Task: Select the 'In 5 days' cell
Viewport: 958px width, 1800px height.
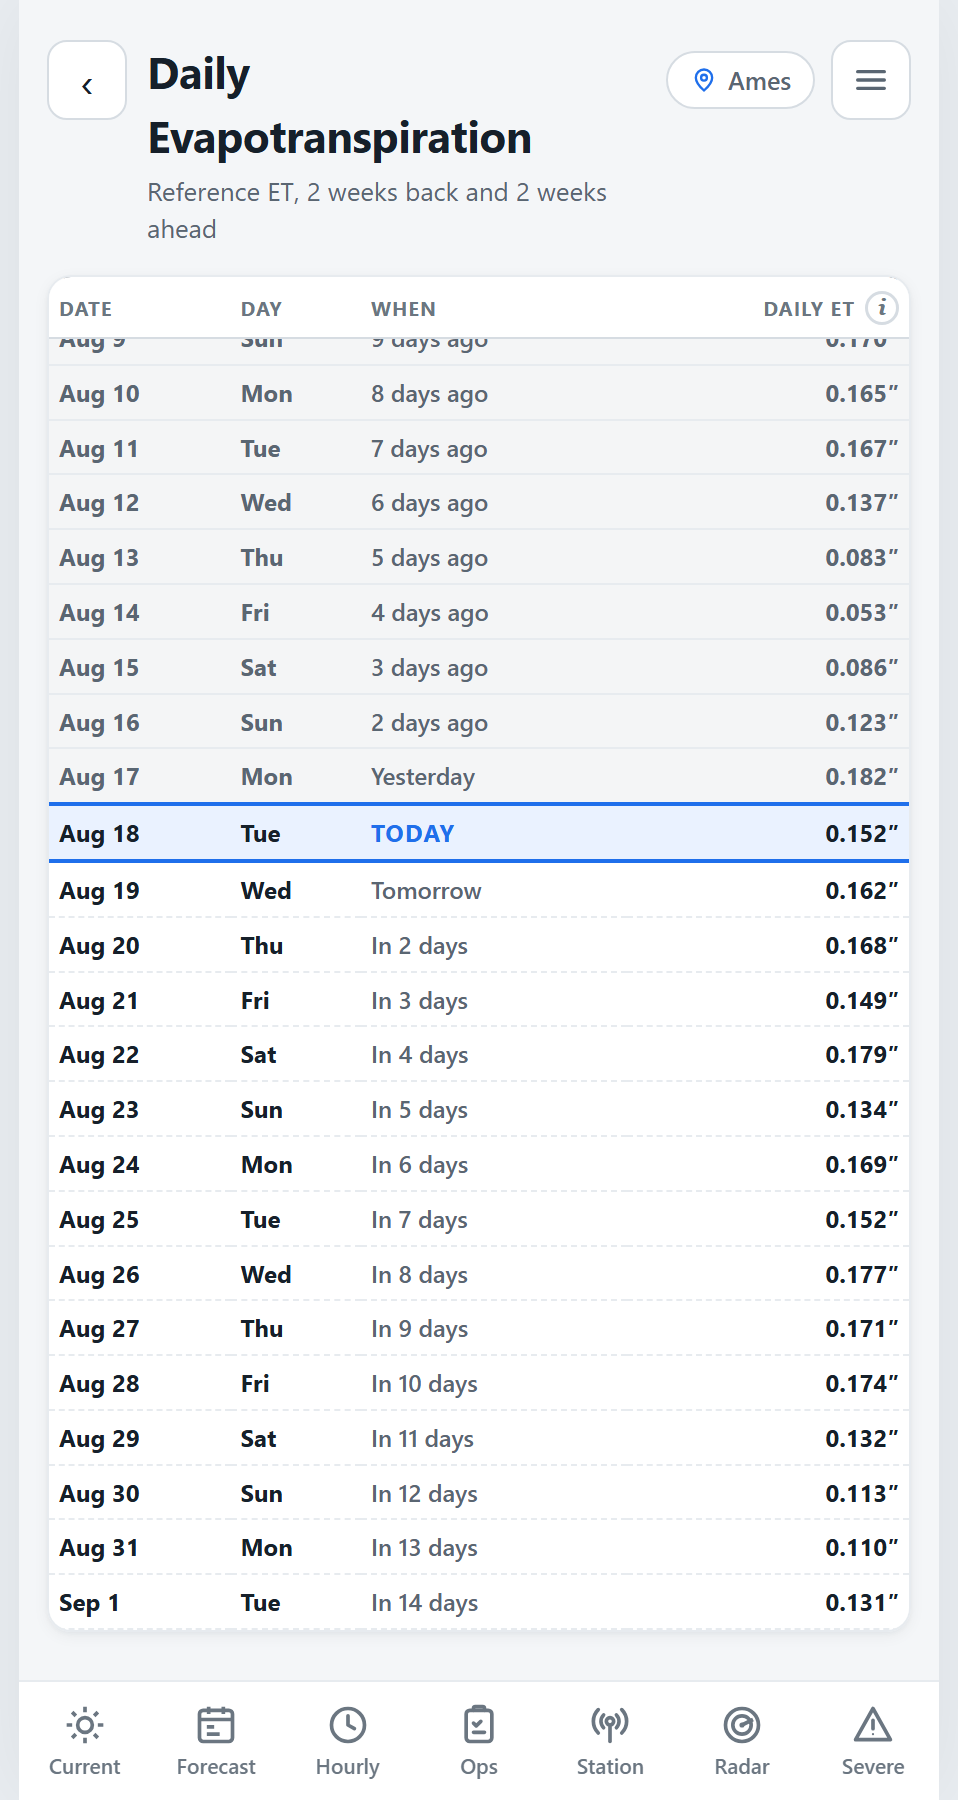Action: point(419,1110)
